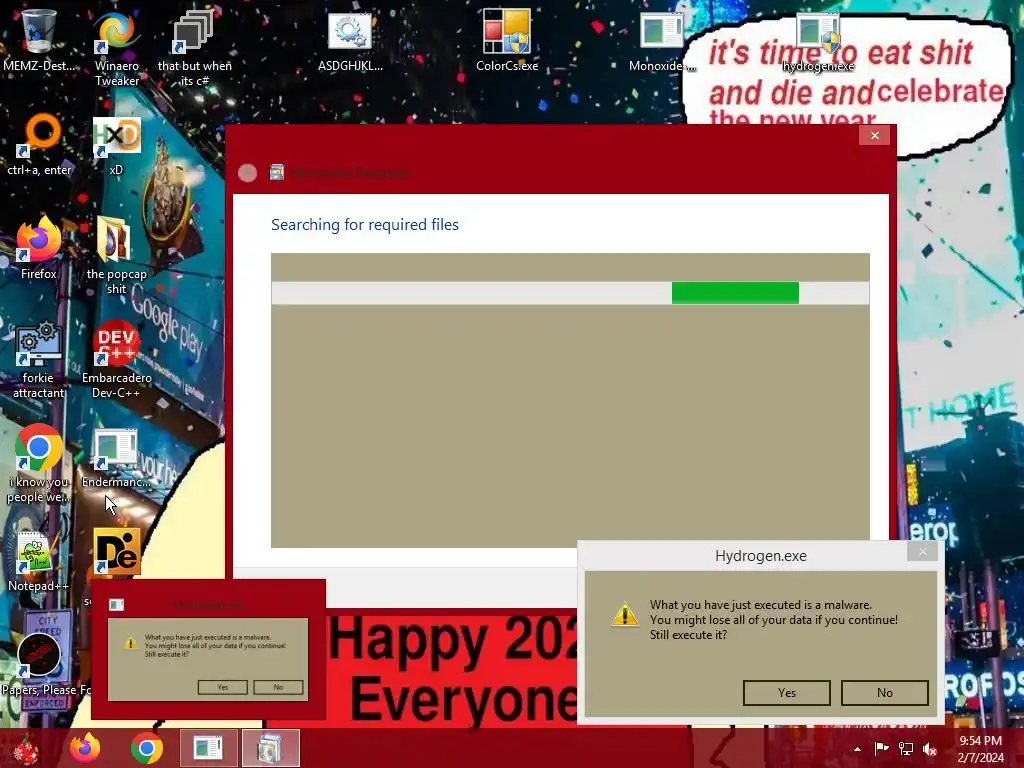1024x768 pixels.
Task: Open the clock showing 9:54 PM
Action: (x=980, y=749)
